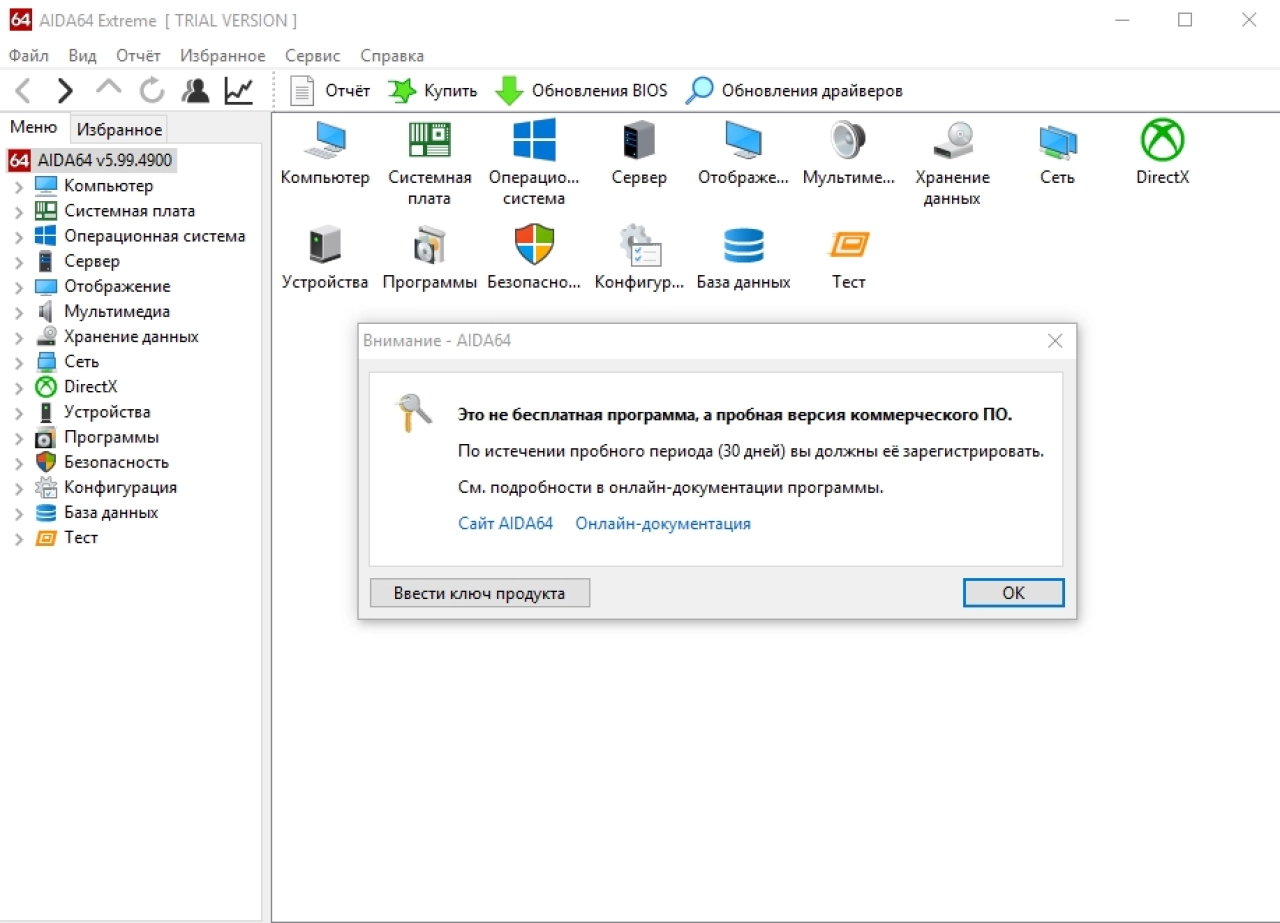The height and width of the screenshot is (923, 1280).
Task: Switch to the Избранное tab
Action: (119, 129)
